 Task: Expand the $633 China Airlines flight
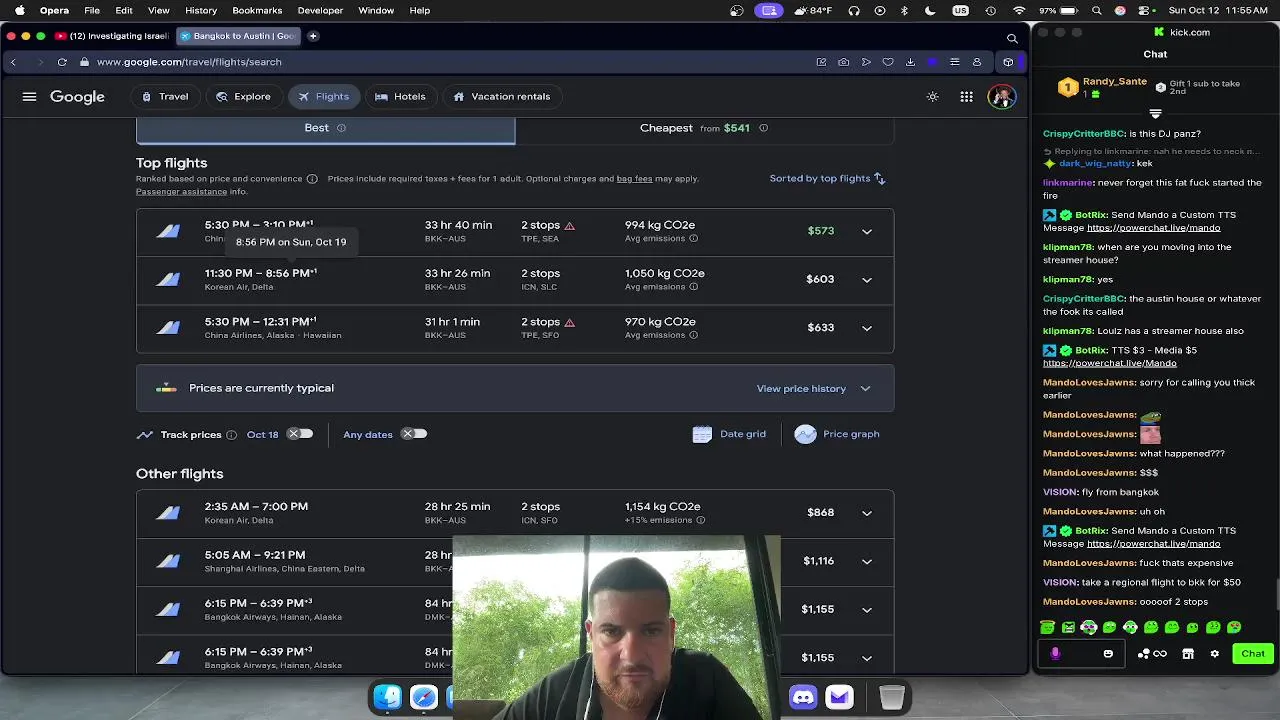[x=867, y=328]
